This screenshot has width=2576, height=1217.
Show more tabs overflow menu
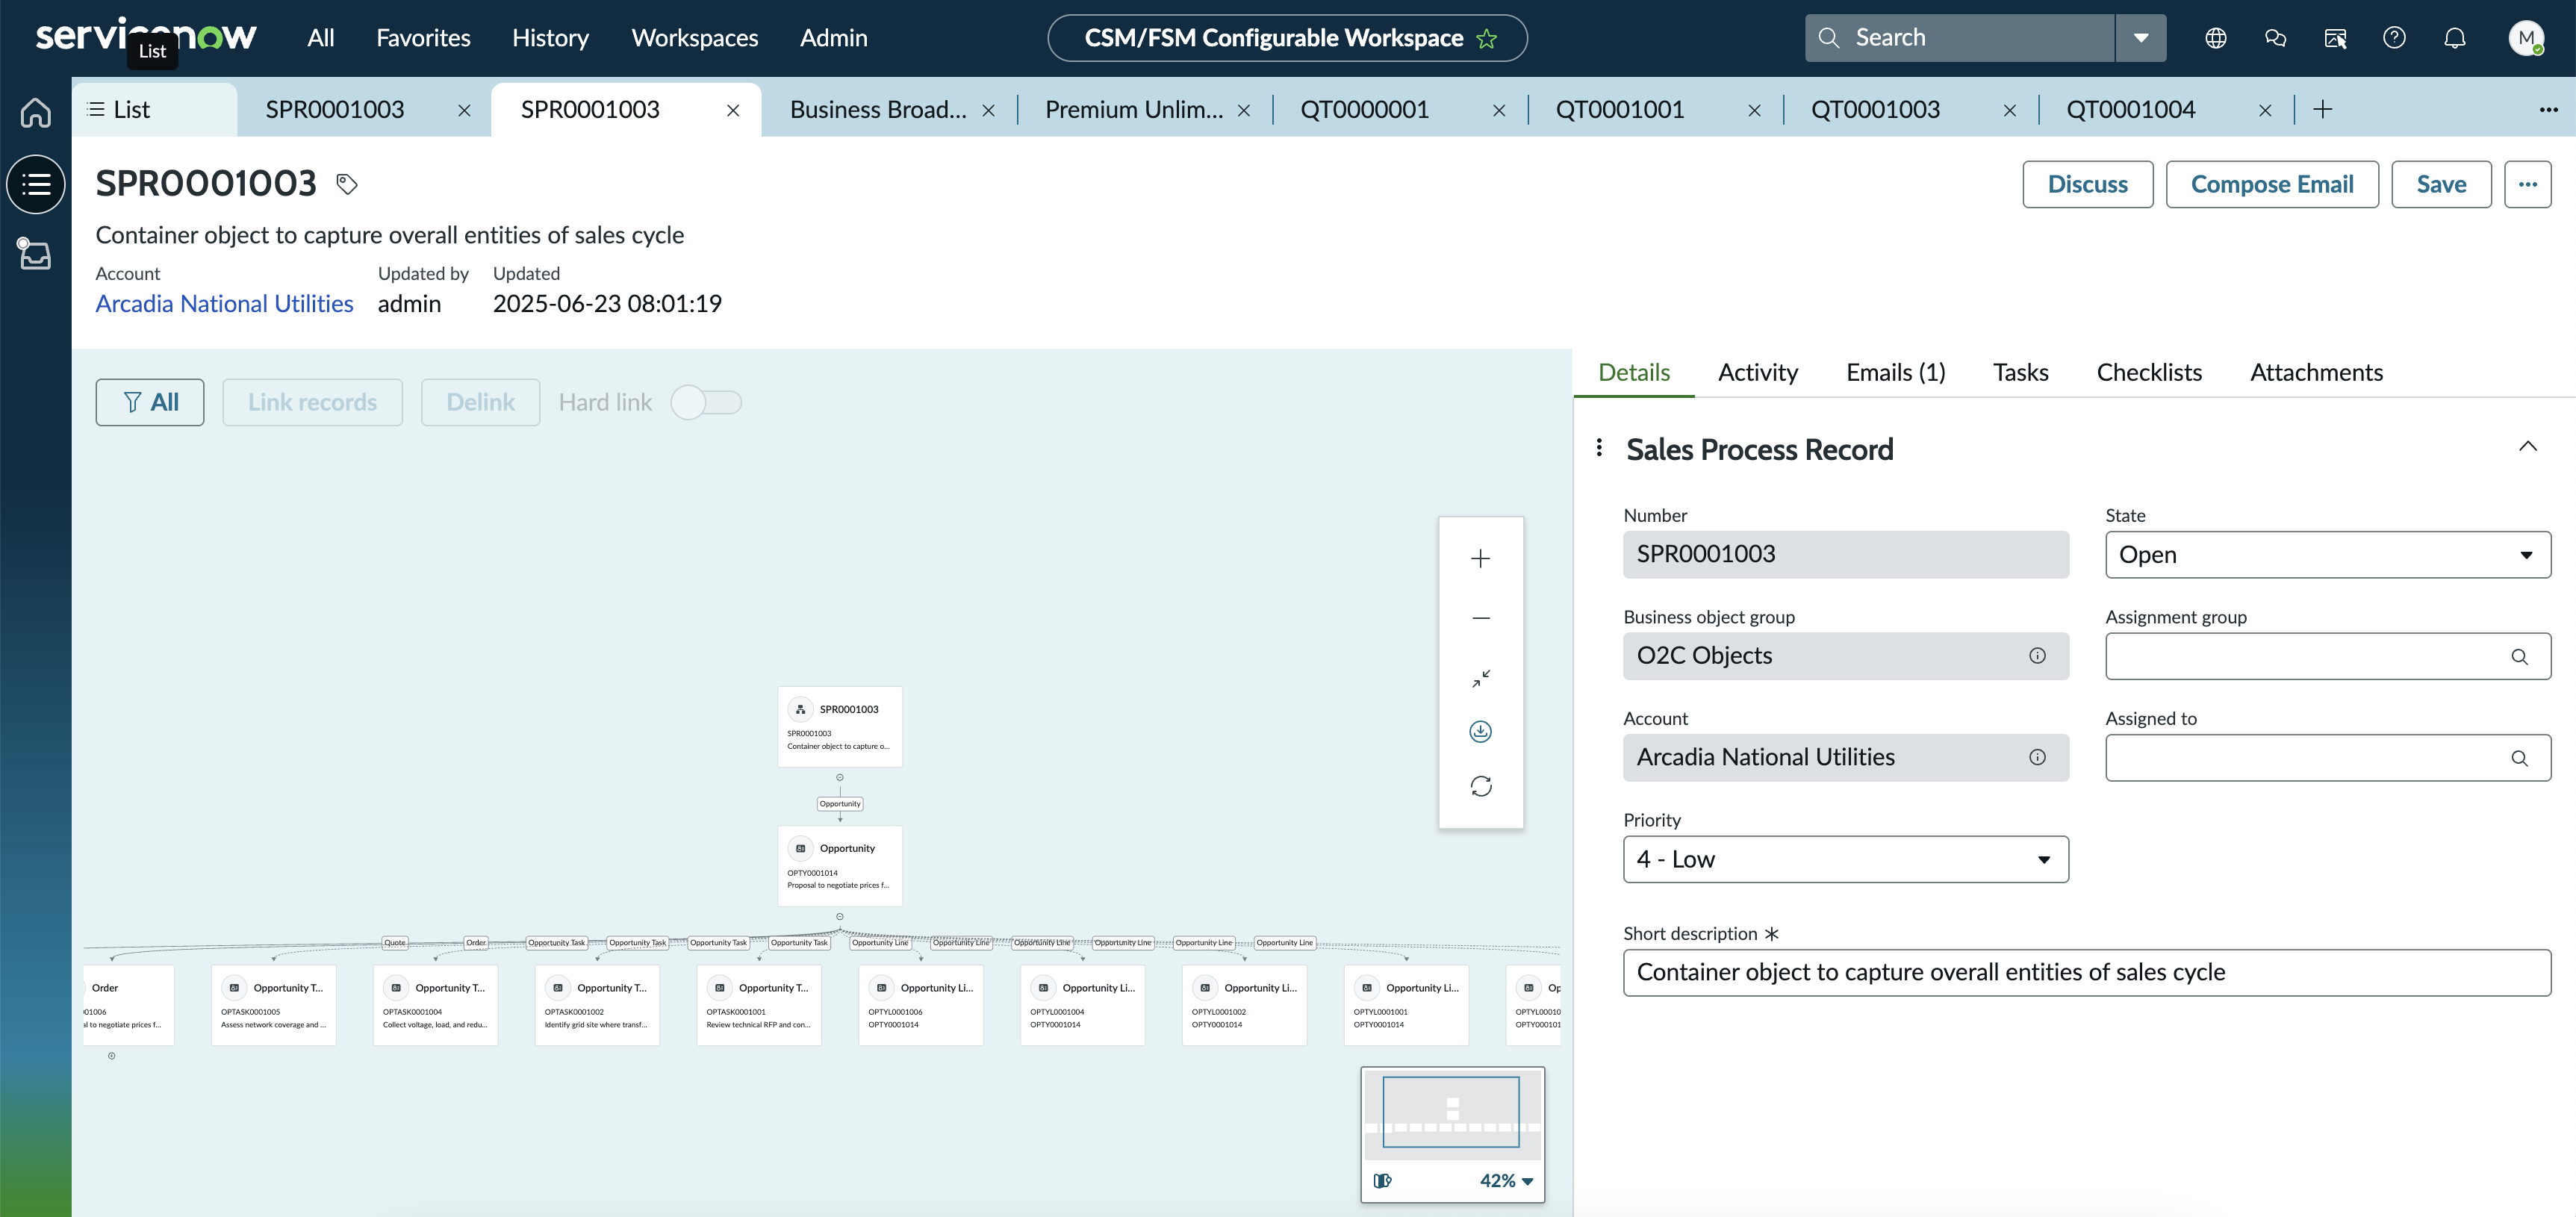2548,109
